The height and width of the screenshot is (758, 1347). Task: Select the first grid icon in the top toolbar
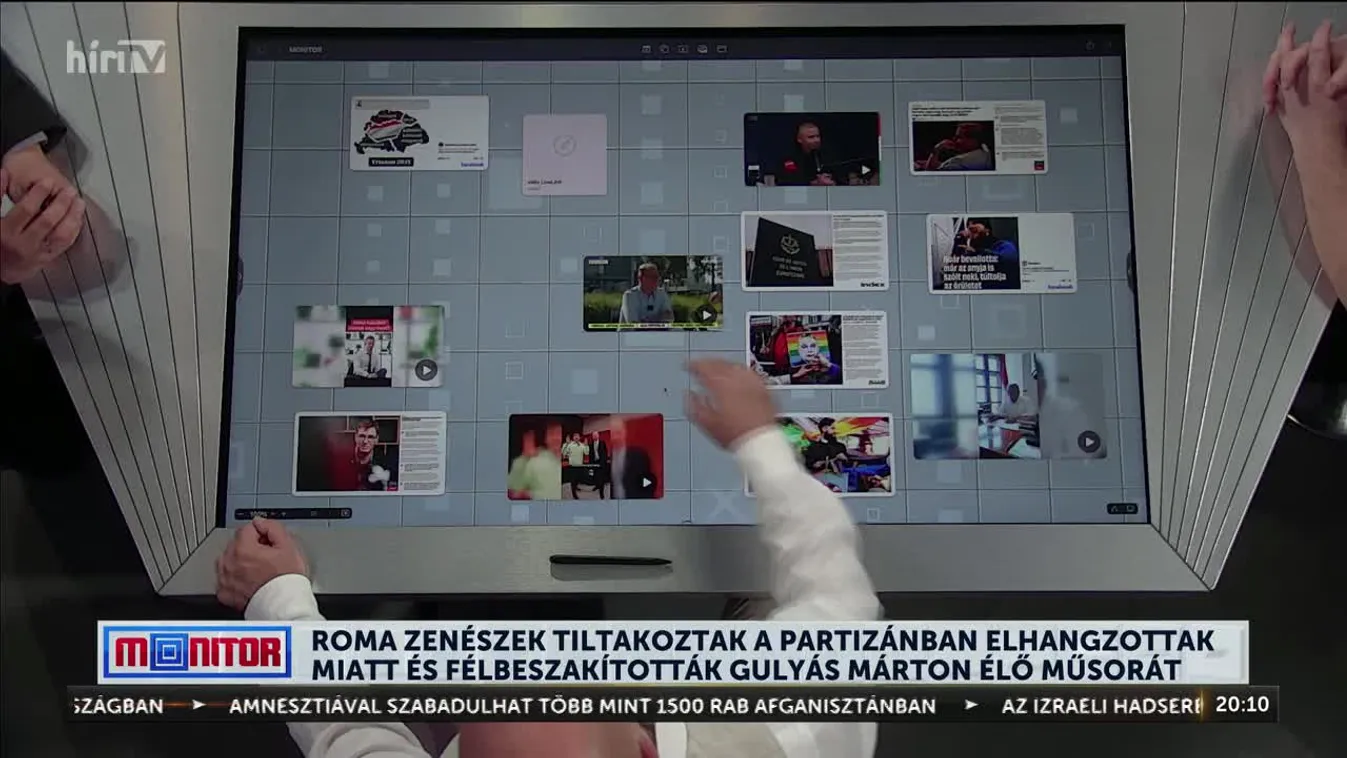(x=646, y=48)
